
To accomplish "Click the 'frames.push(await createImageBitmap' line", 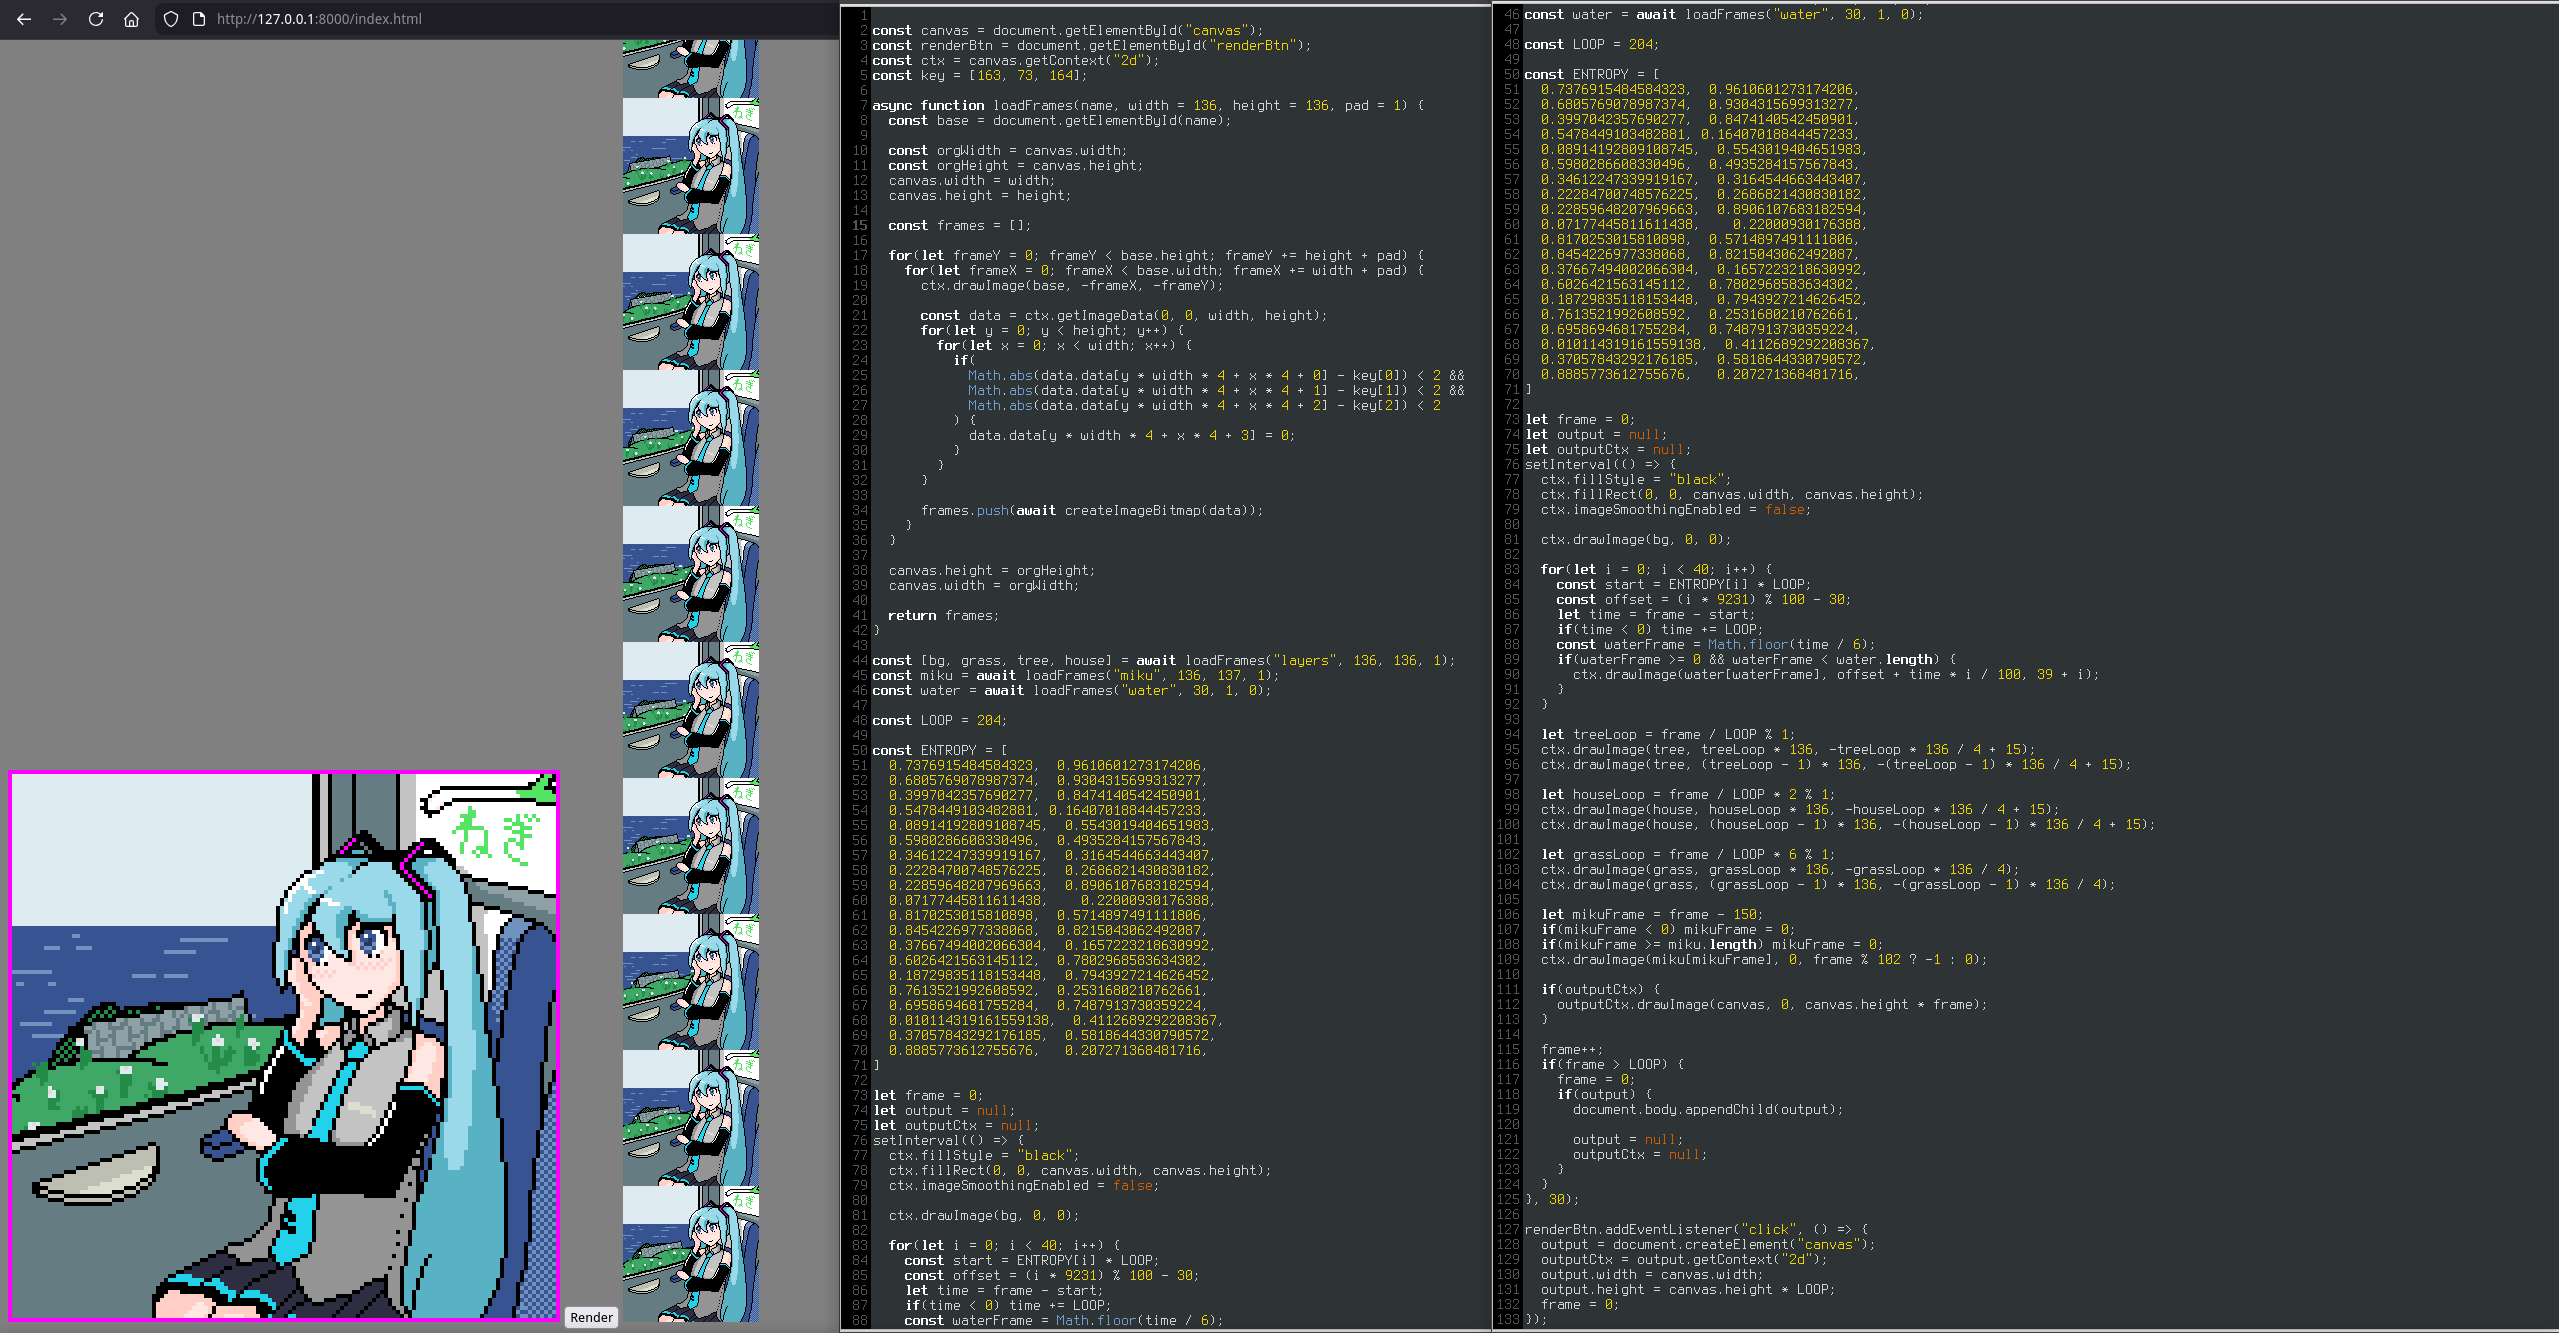I will pyautogui.click(x=1091, y=510).
